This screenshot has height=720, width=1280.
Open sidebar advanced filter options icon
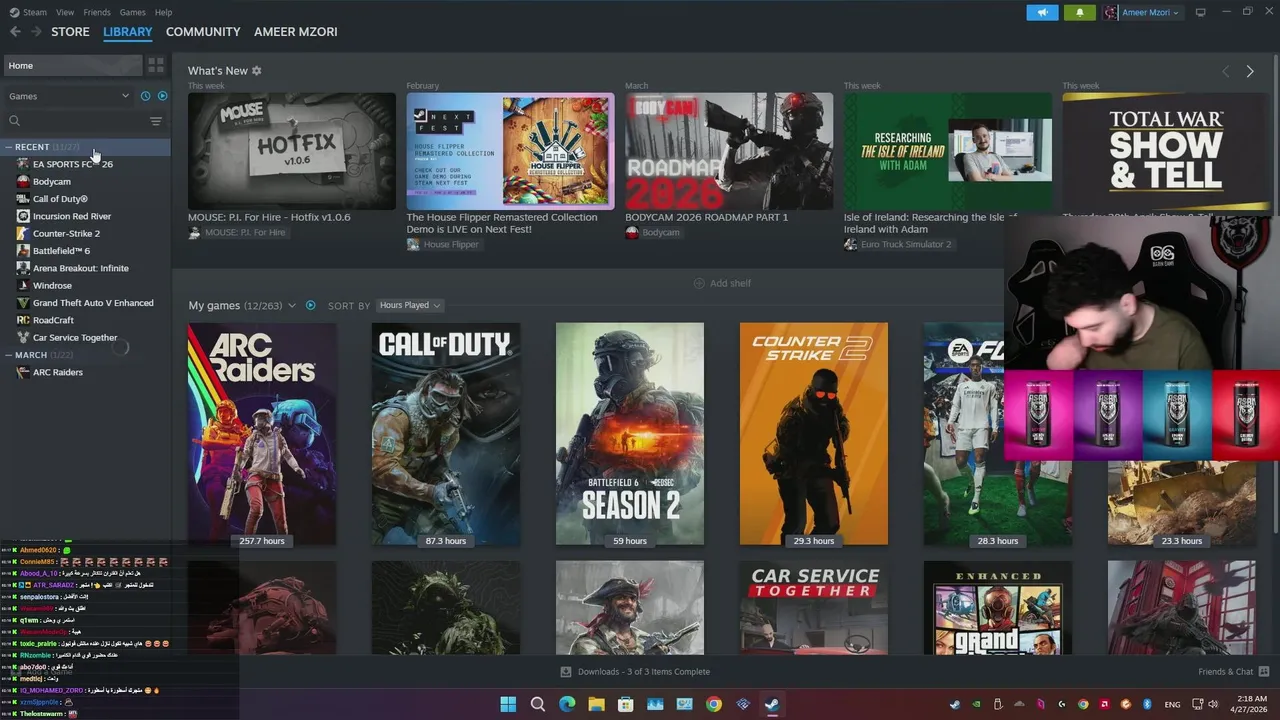156,121
